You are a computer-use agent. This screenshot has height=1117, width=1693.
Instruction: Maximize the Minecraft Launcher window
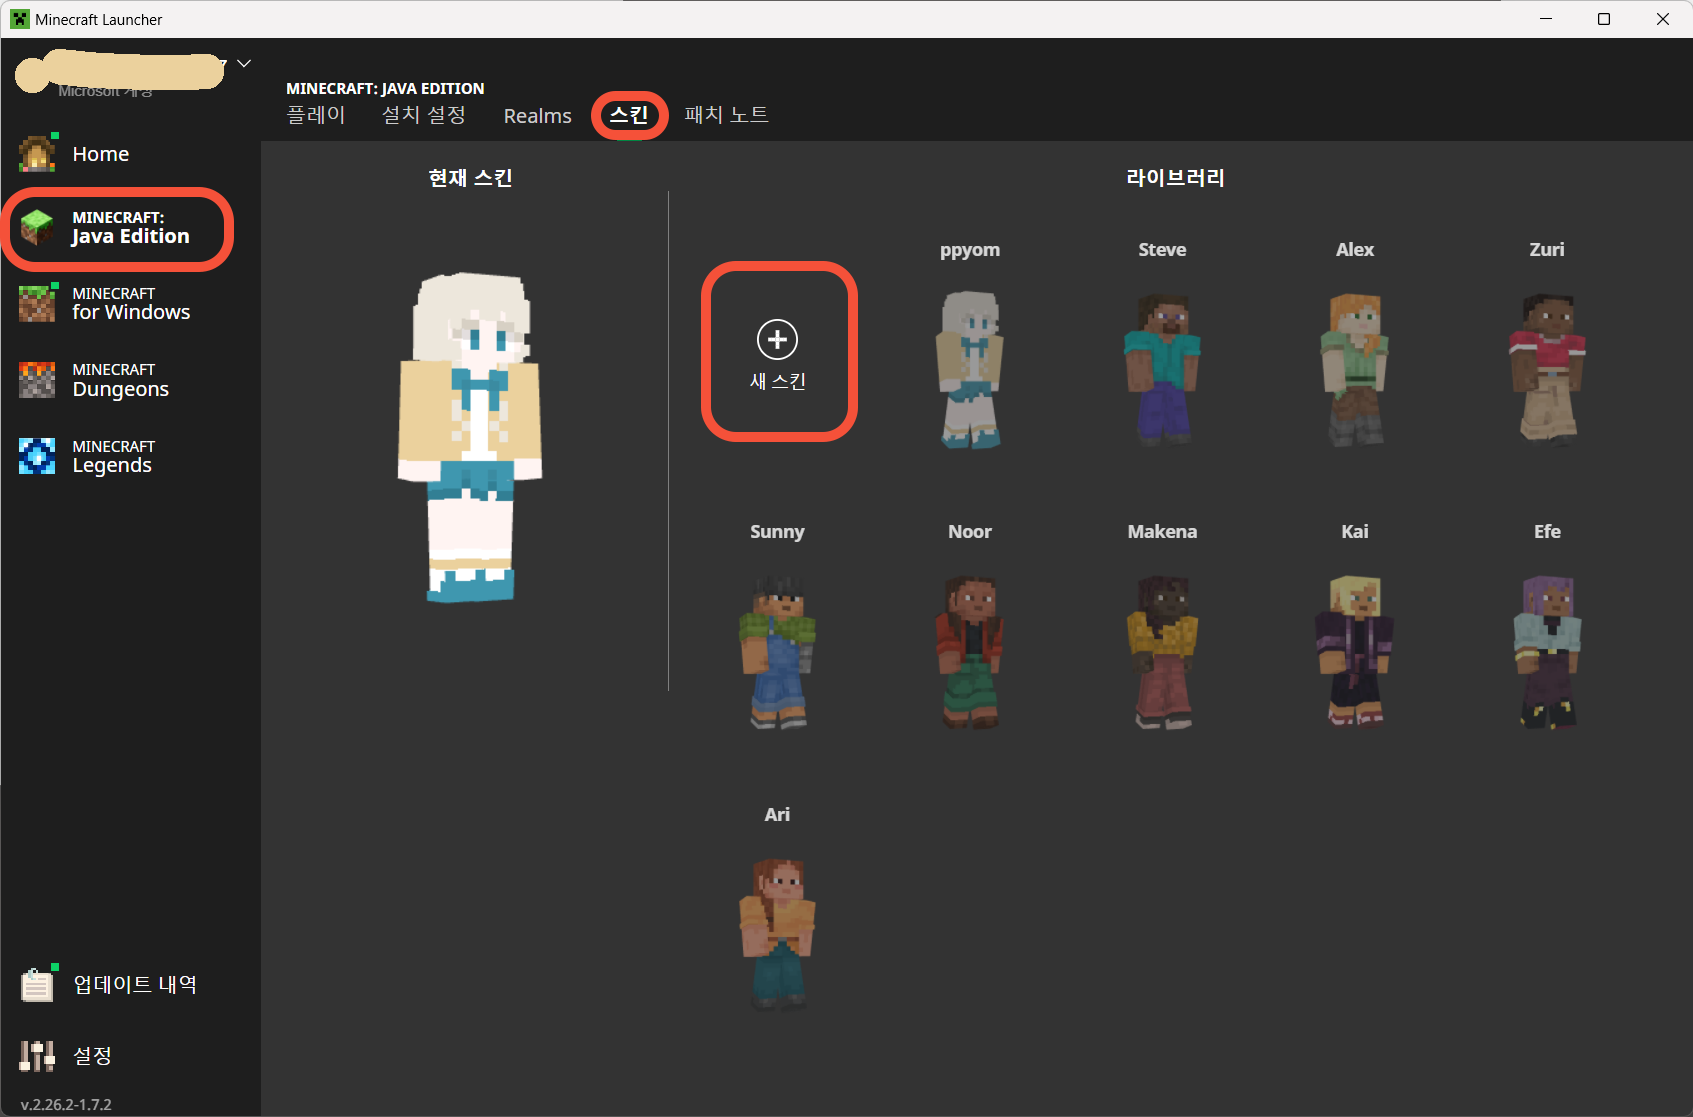[x=1604, y=19]
